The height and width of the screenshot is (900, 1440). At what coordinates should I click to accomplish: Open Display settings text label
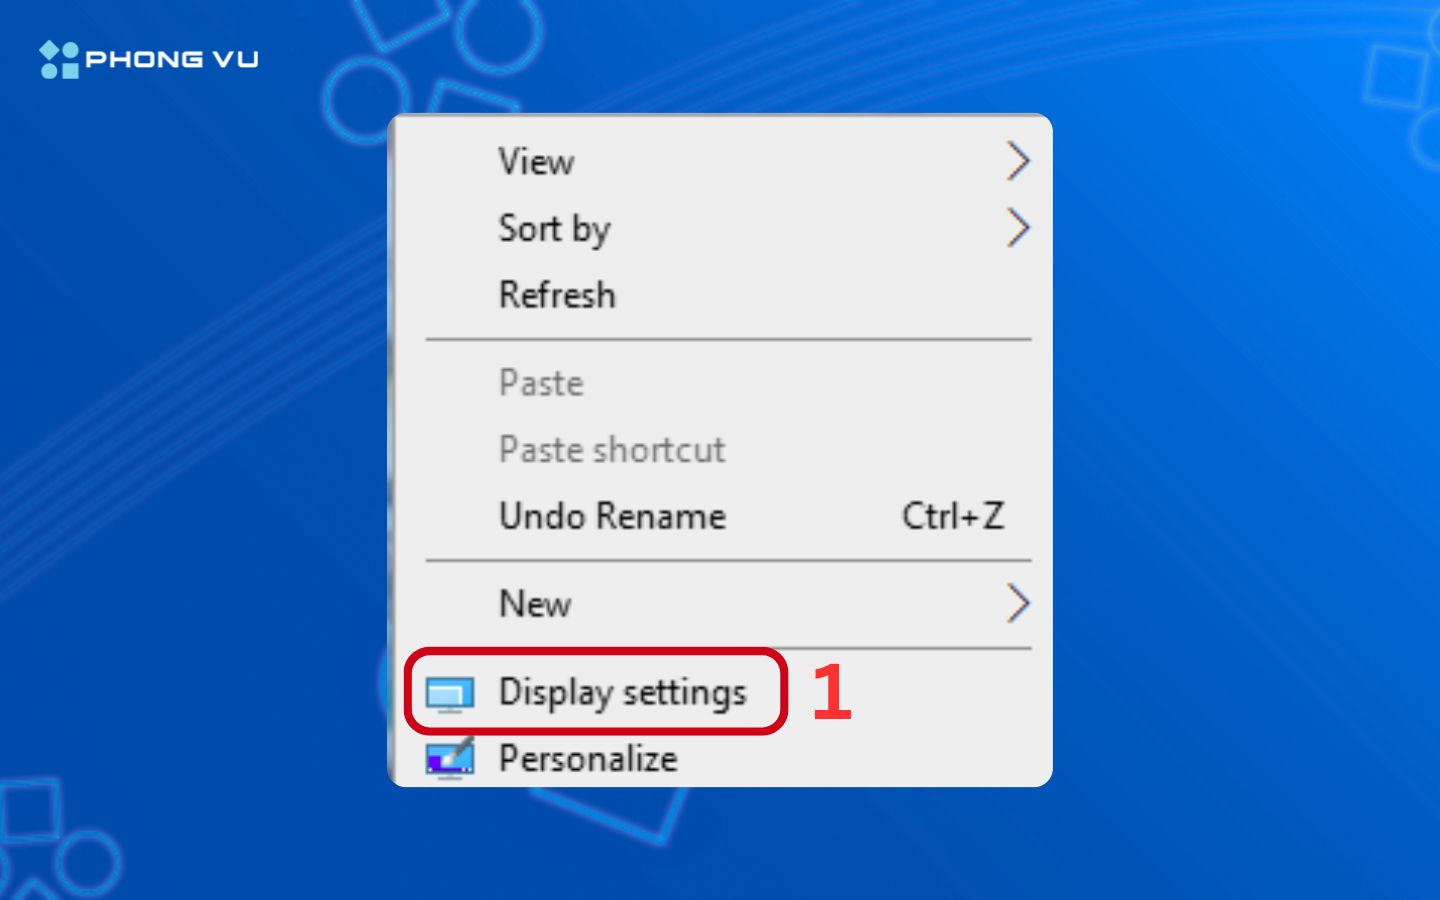point(622,692)
